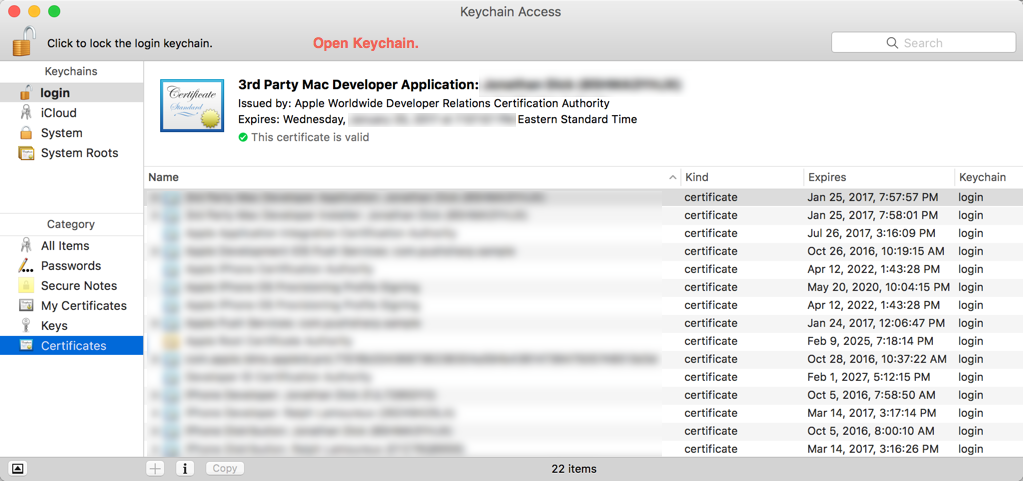The image size is (1023, 481).
Task: Sort by the Keychain column header
Action: pos(988,178)
